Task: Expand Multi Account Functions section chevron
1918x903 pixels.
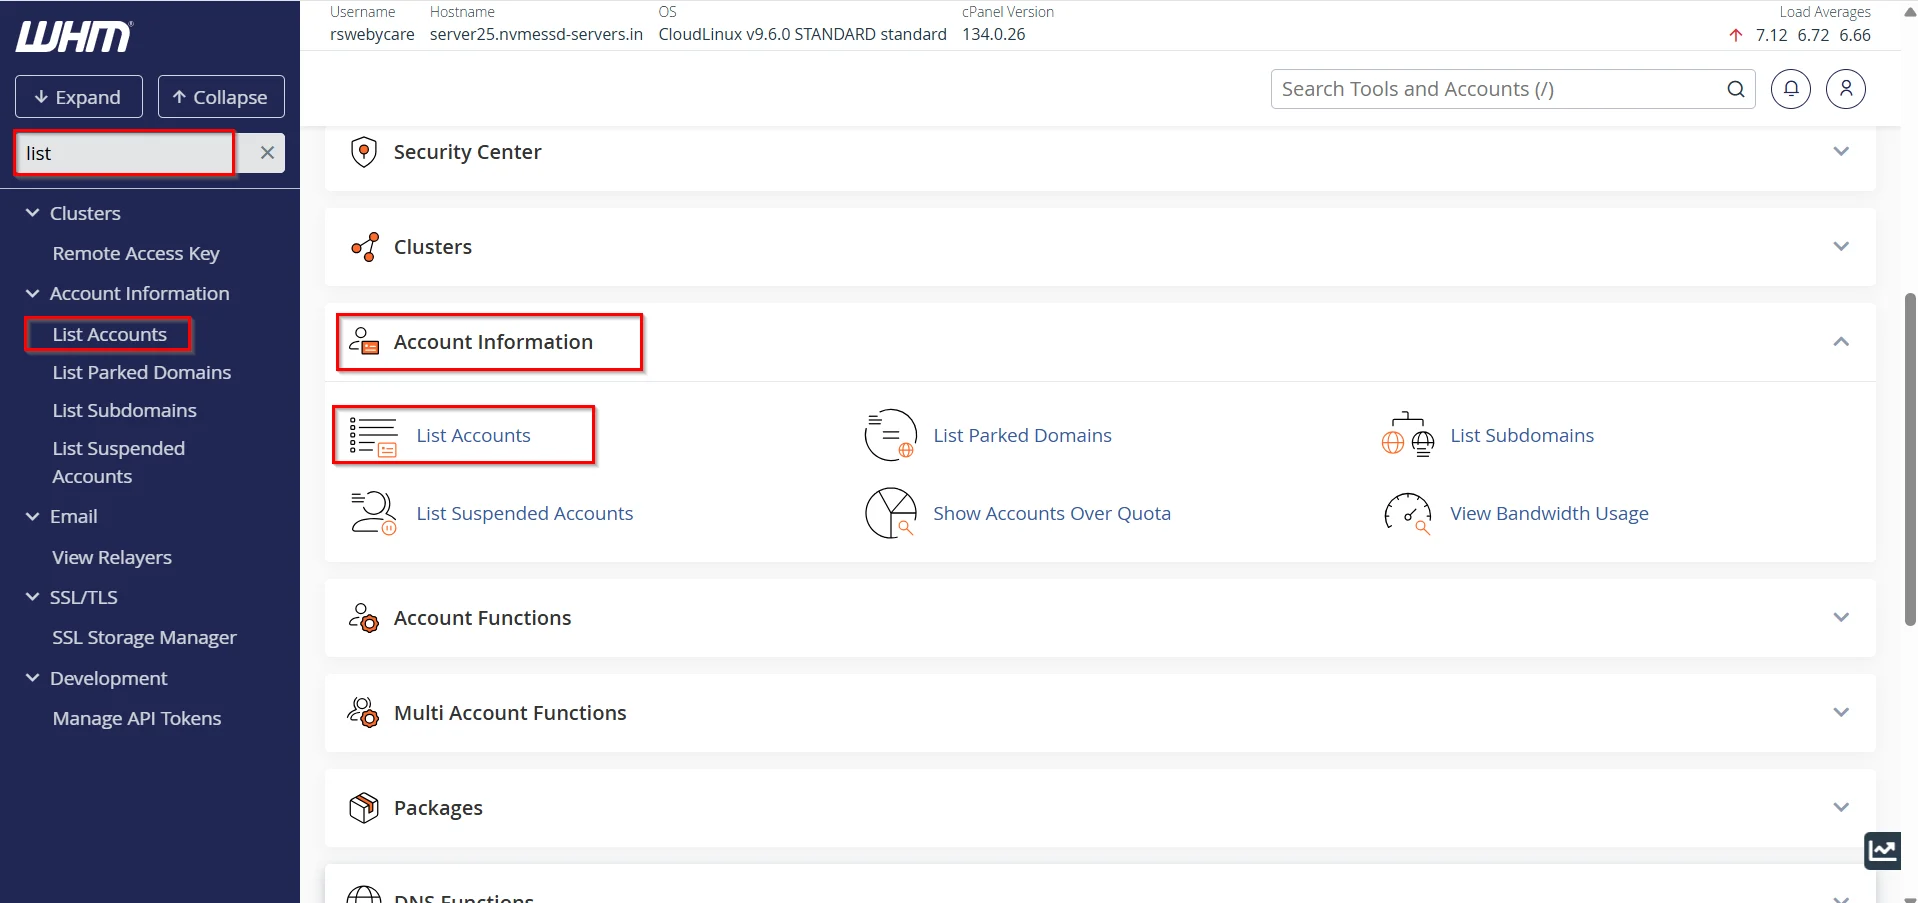Action: 1841,712
